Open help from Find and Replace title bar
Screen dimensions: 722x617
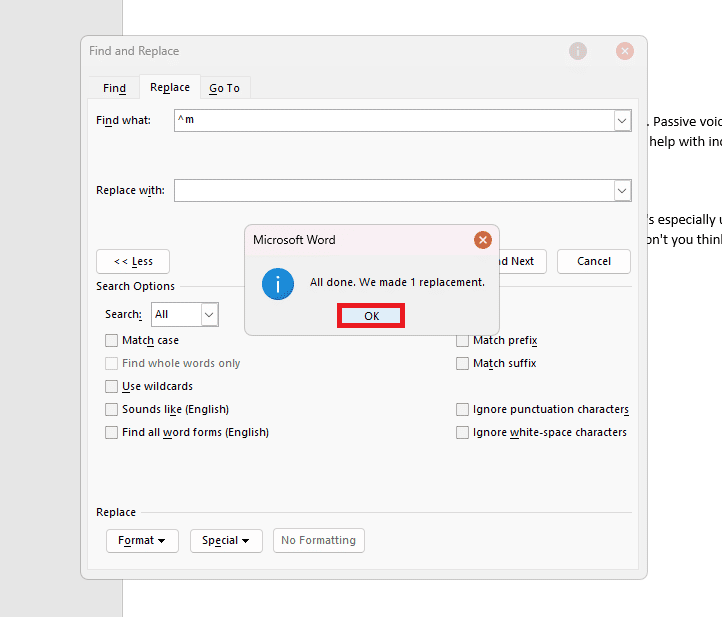[x=578, y=51]
